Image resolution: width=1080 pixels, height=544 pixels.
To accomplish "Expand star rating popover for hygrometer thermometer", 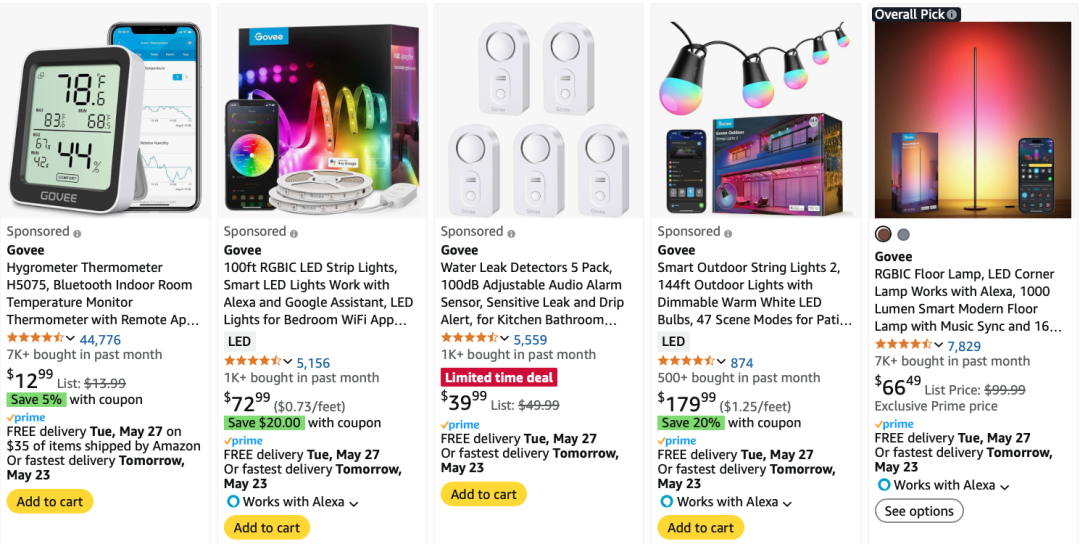I will coord(71,339).
